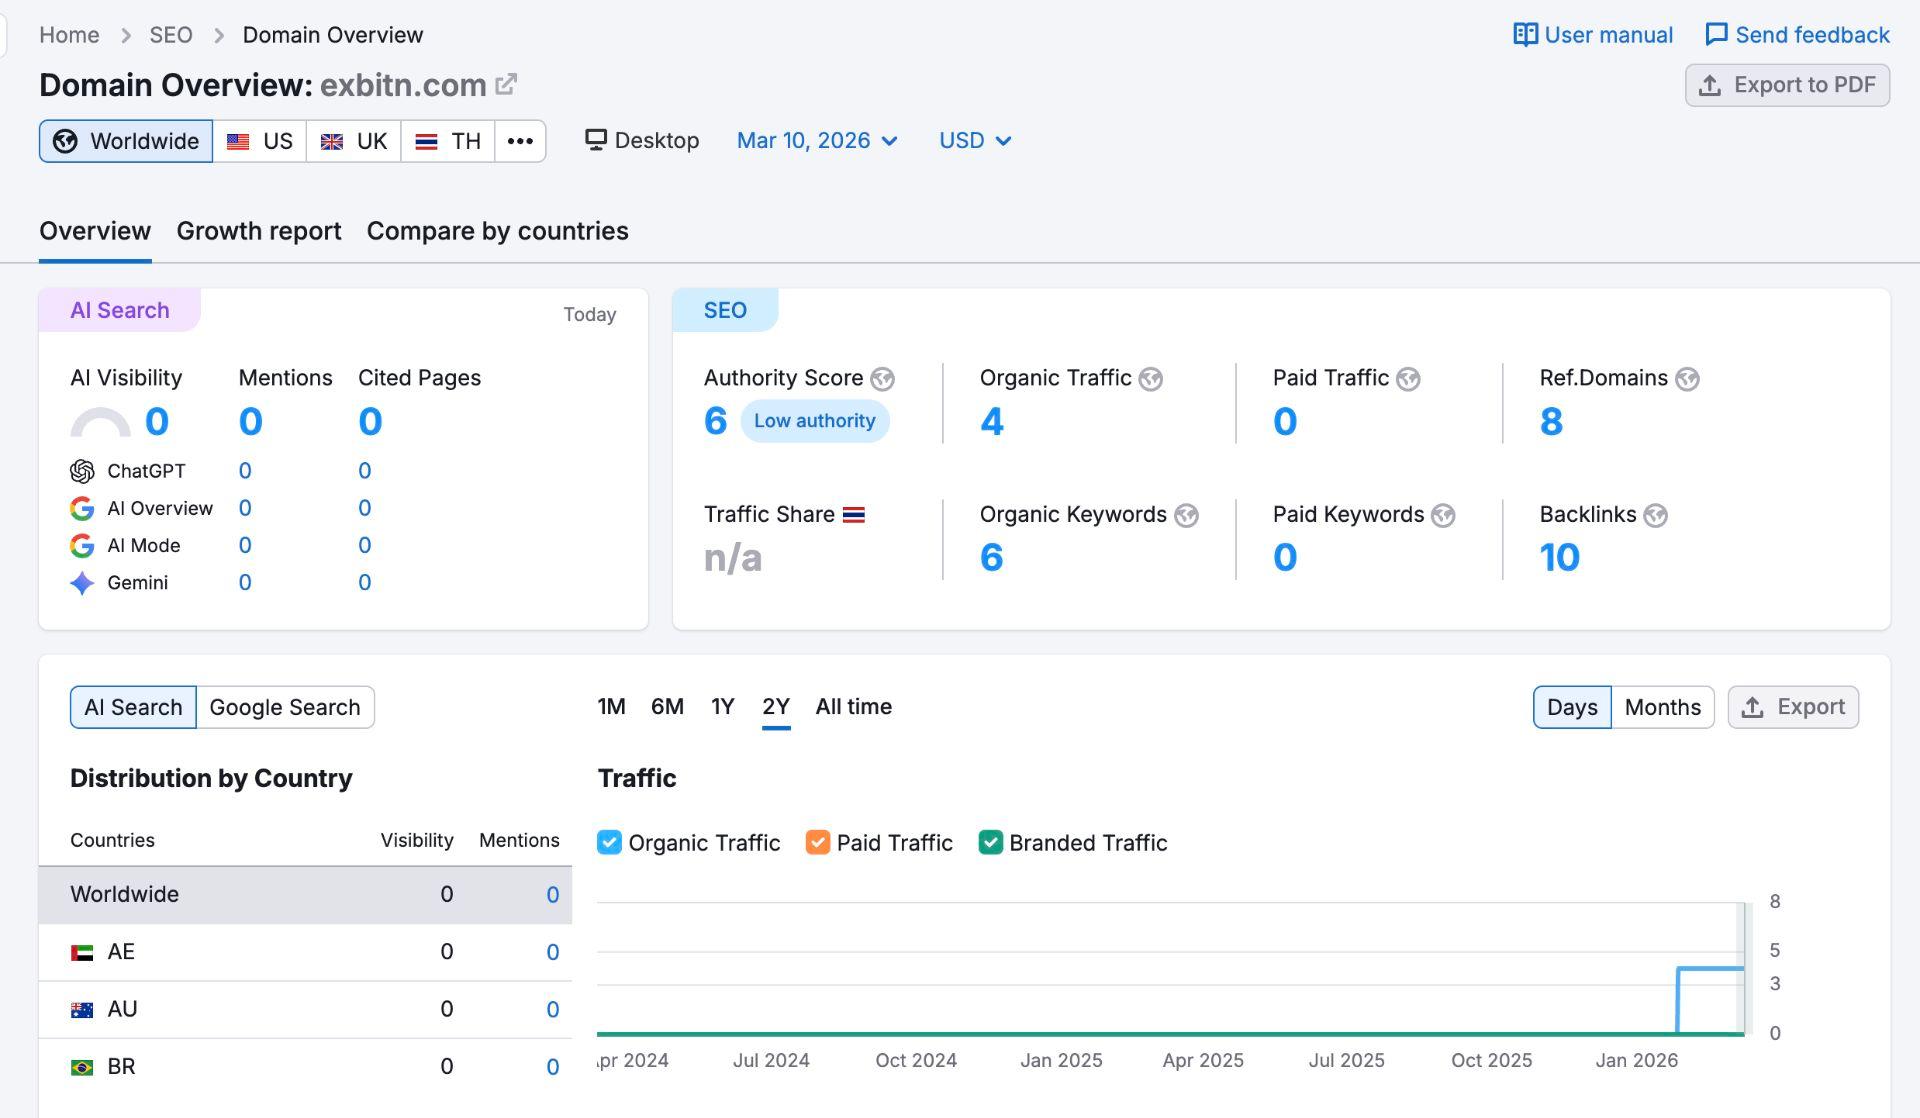Click Google icon for AI Overview
This screenshot has height=1118, width=1920.
click(82, 508)
